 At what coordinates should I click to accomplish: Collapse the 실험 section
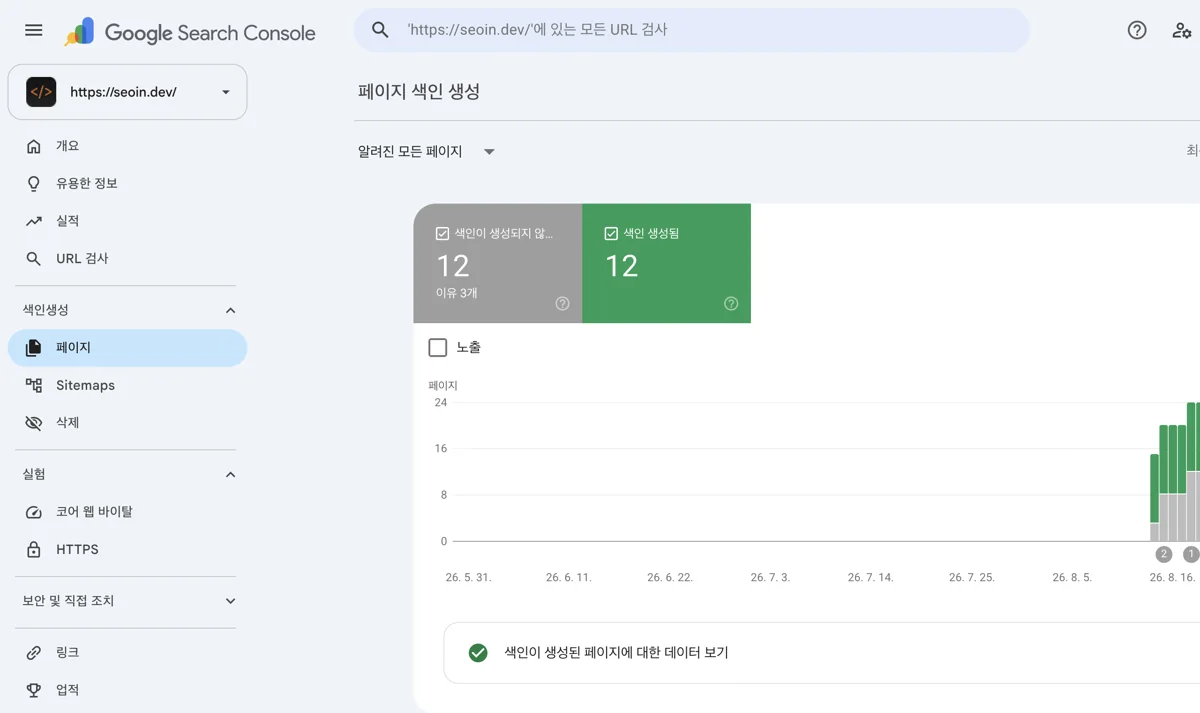point(230,474)
